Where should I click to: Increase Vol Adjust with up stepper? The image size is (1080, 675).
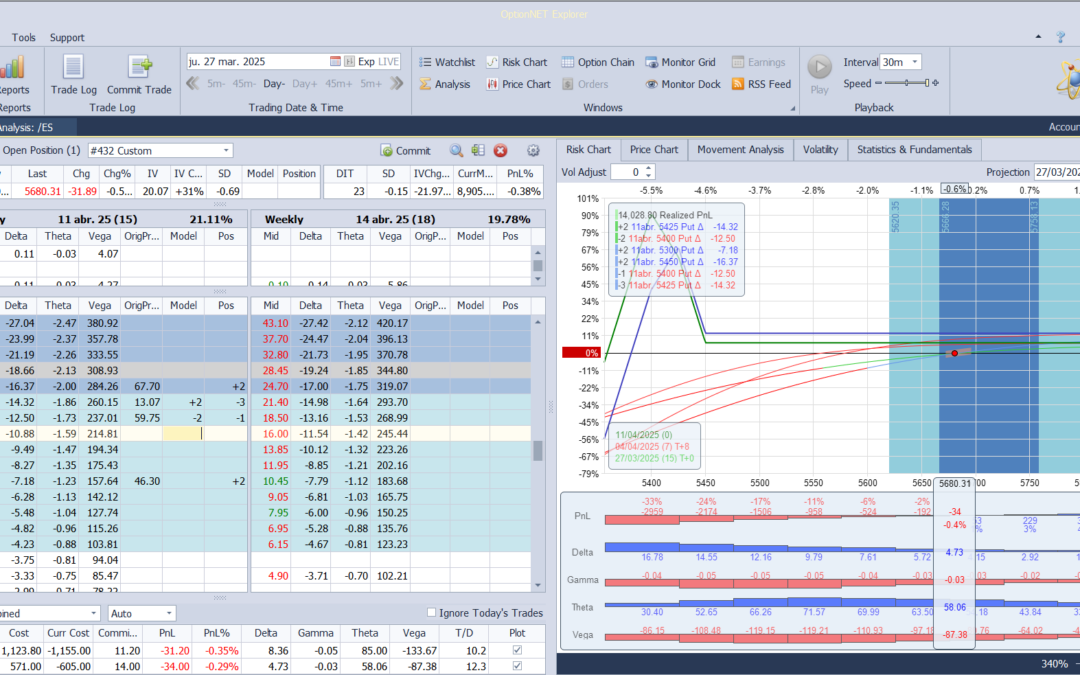tap(648, 168)
